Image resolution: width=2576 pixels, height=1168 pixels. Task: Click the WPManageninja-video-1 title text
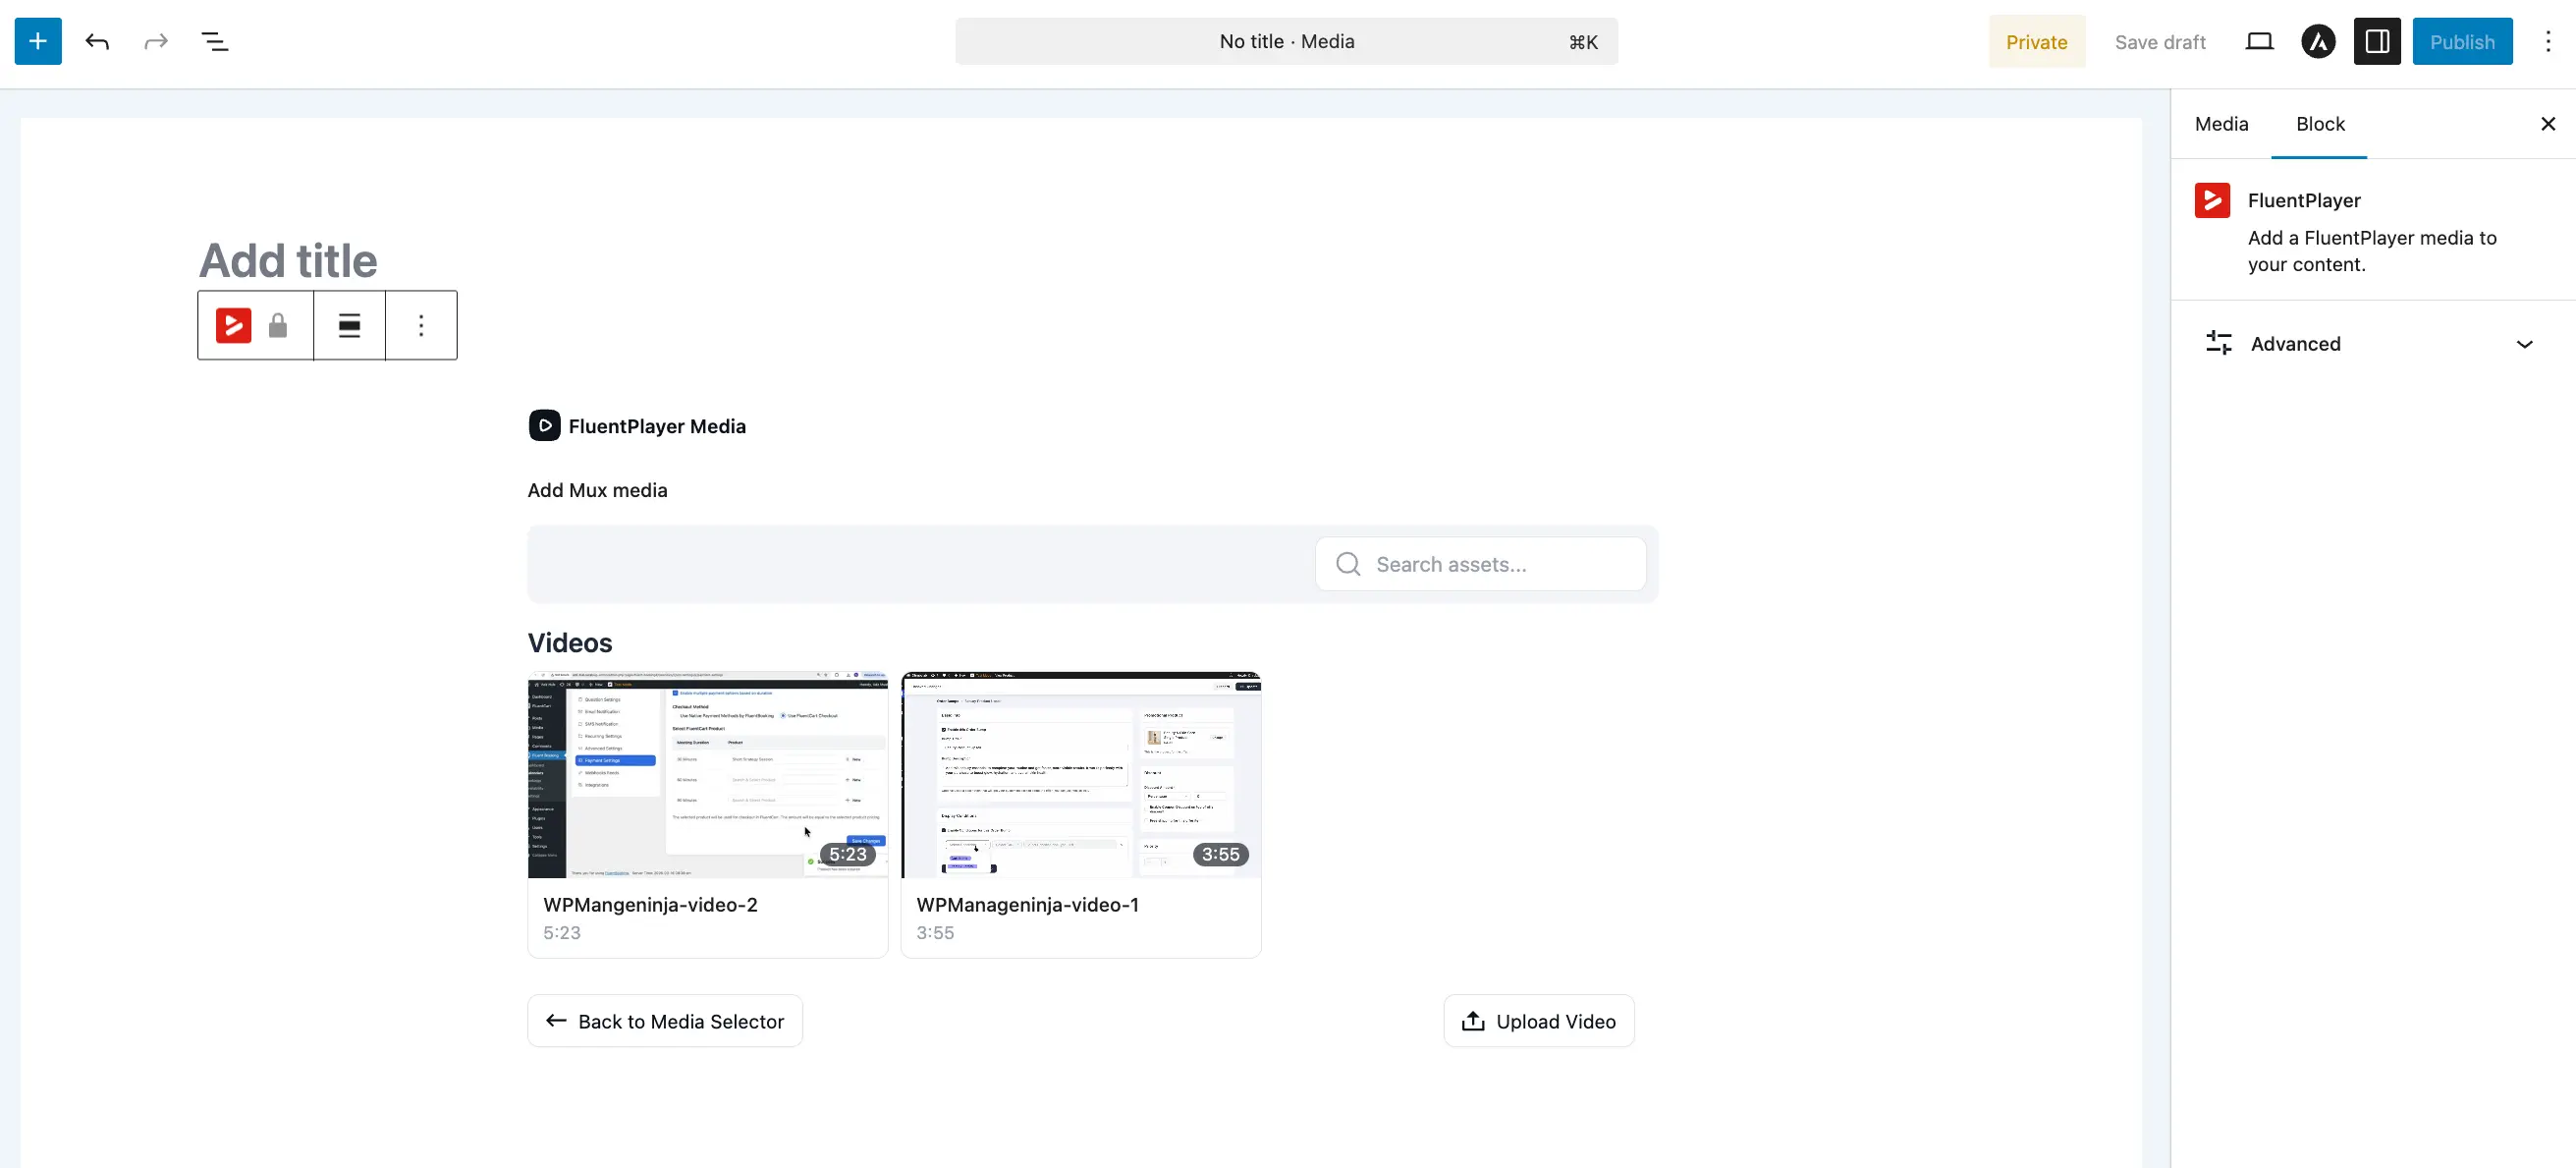pyautogui.click(x=1027, y=905)
